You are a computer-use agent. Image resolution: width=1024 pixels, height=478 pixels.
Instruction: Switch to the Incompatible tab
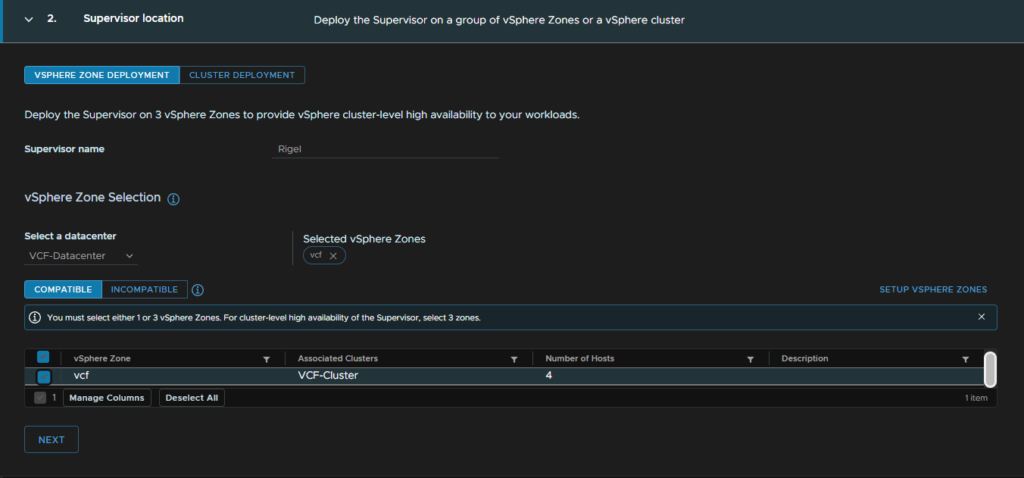[x=144, y=289]
